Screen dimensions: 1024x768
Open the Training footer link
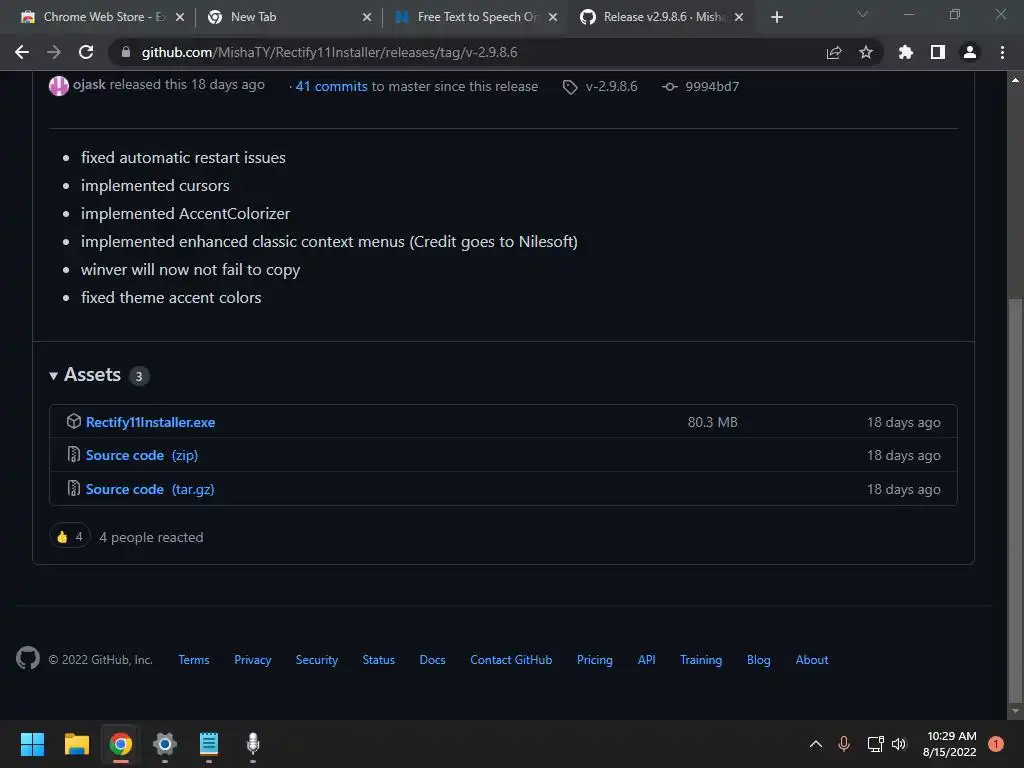(x=701, y=660)
